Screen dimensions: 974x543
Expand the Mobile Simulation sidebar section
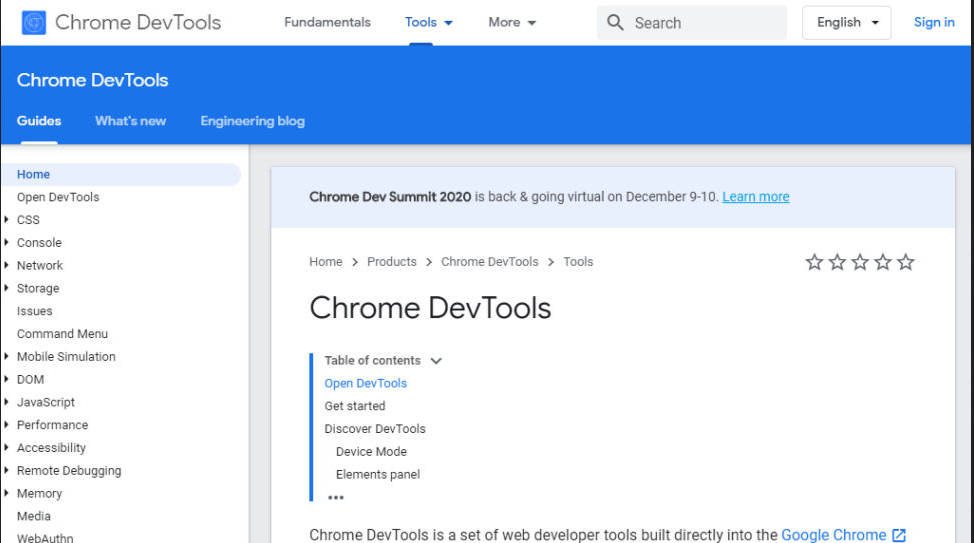click(6, 356)
